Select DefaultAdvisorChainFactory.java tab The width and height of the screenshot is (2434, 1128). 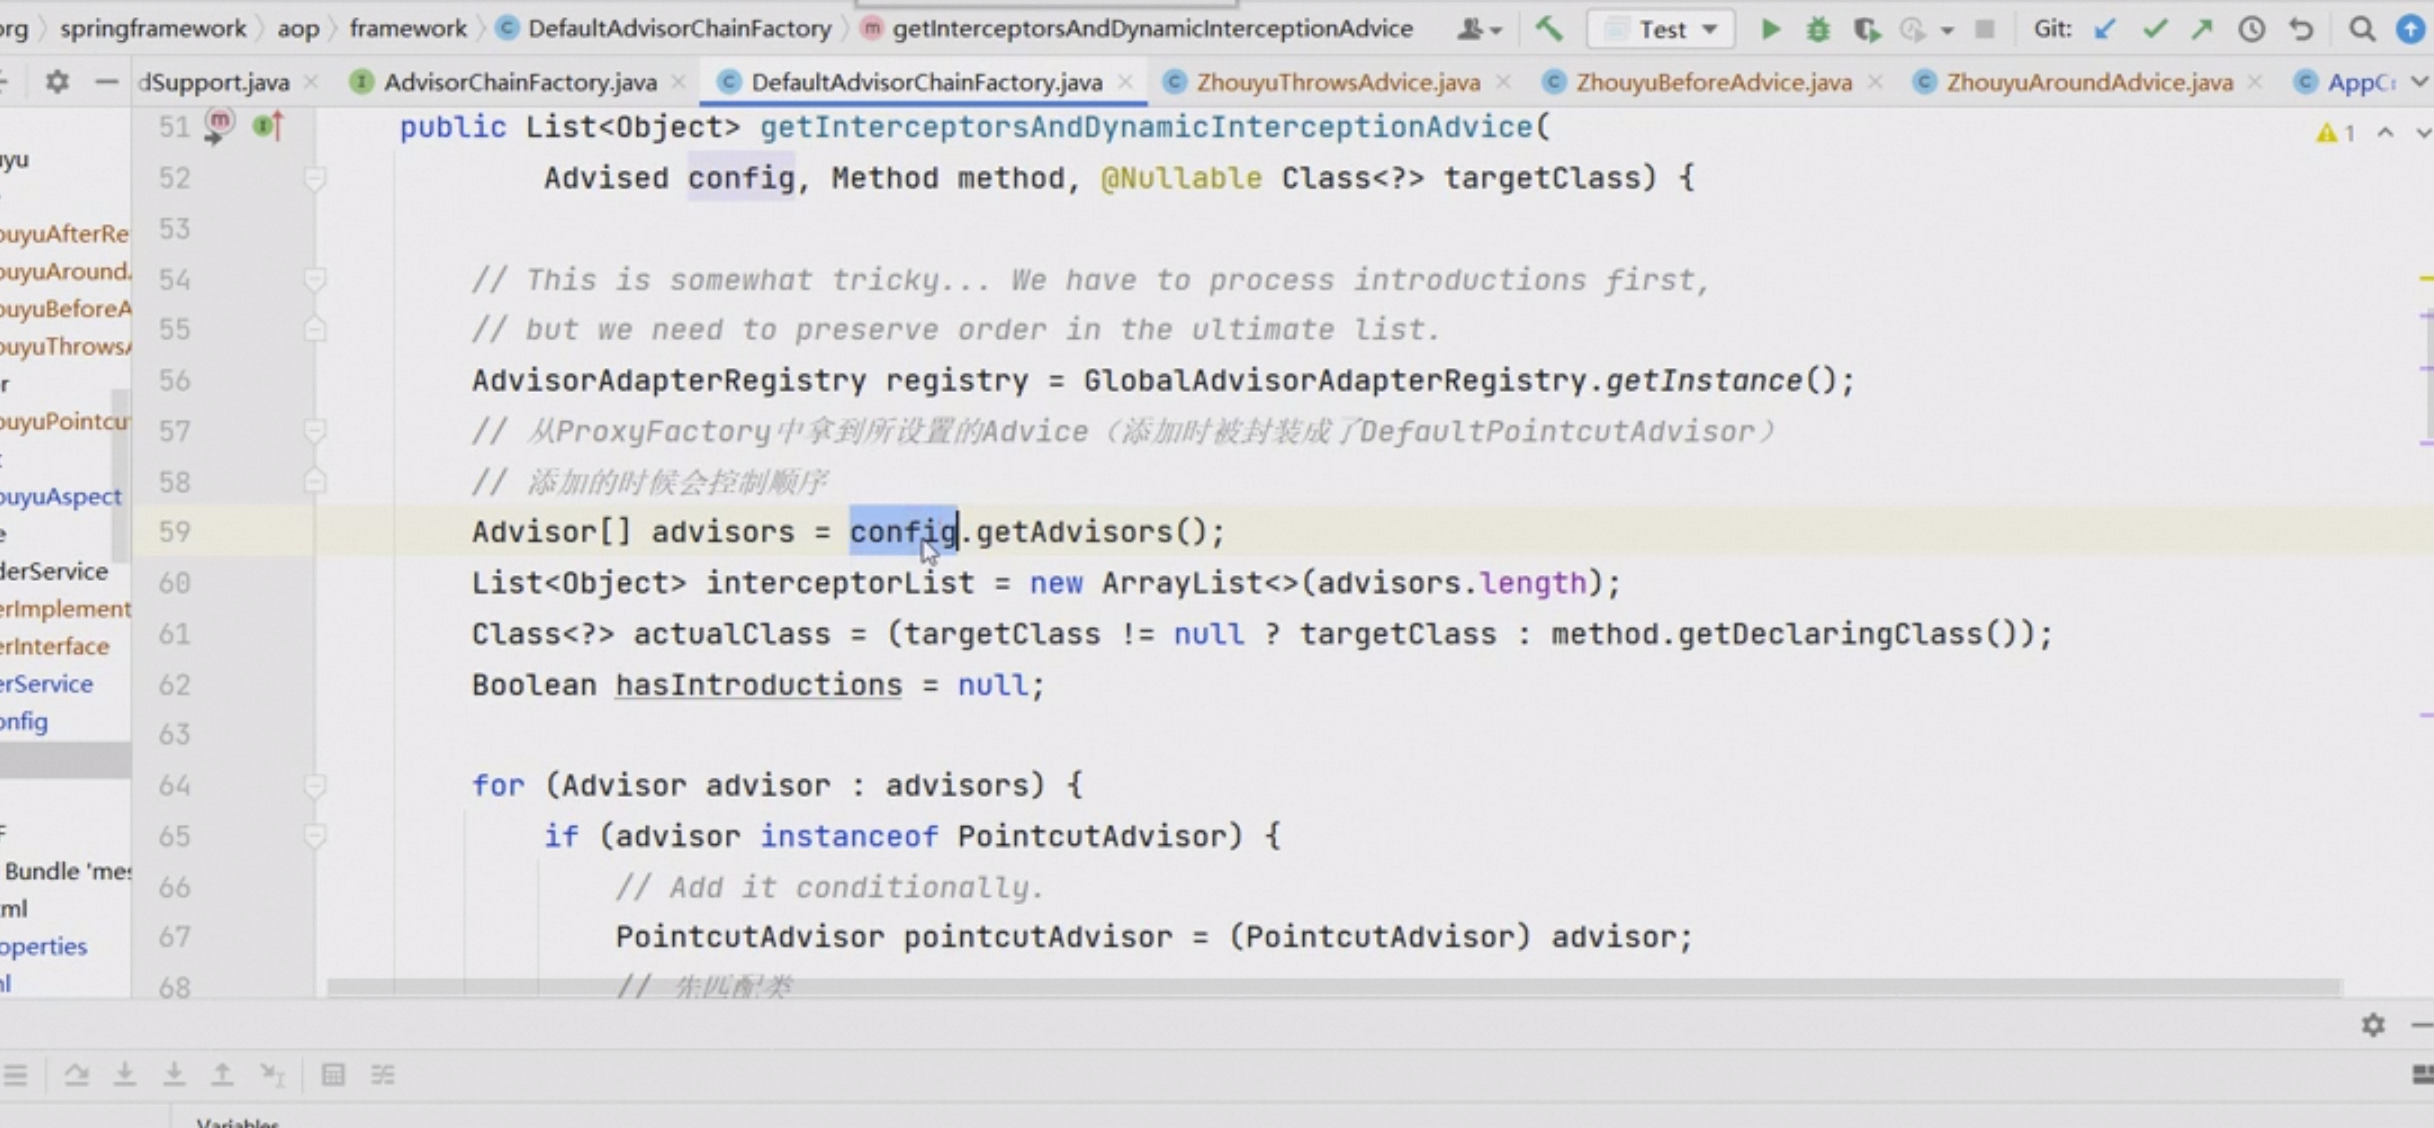tap(926, 82)
